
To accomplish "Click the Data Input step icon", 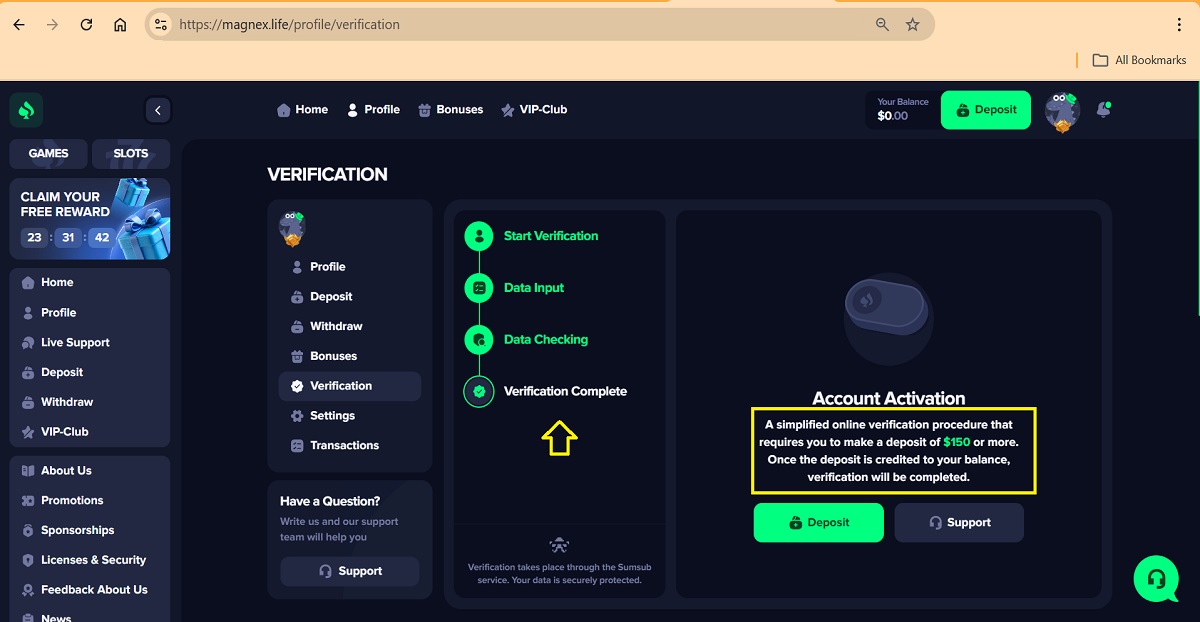I will [x=479, y=288].
